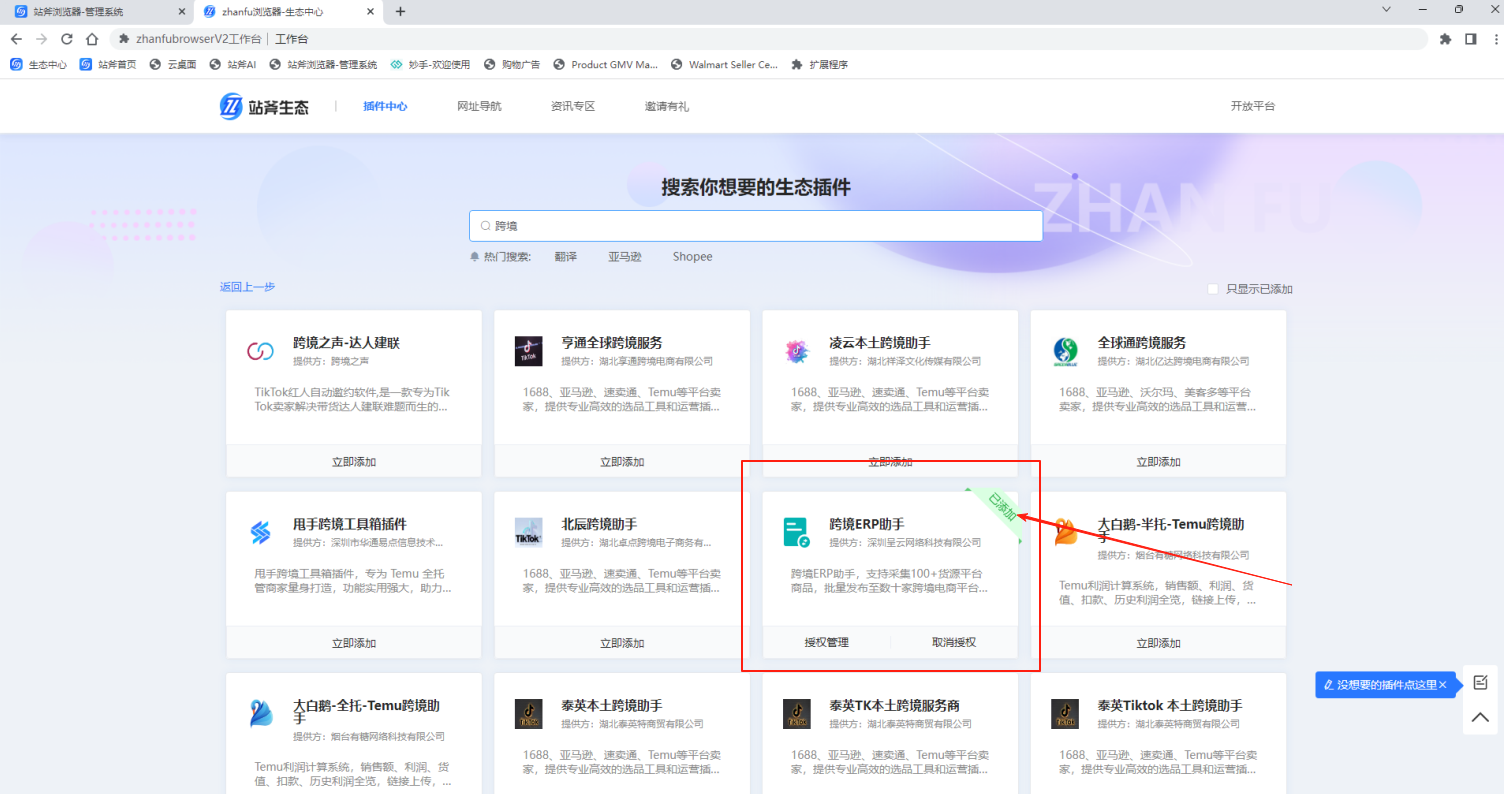Choose hot search term Shopee
1507x794 pixels.
[693, 257]
